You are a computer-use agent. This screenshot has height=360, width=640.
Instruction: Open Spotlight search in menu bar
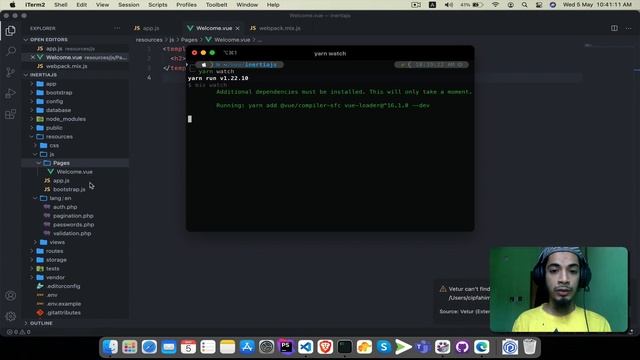point(524,5)
